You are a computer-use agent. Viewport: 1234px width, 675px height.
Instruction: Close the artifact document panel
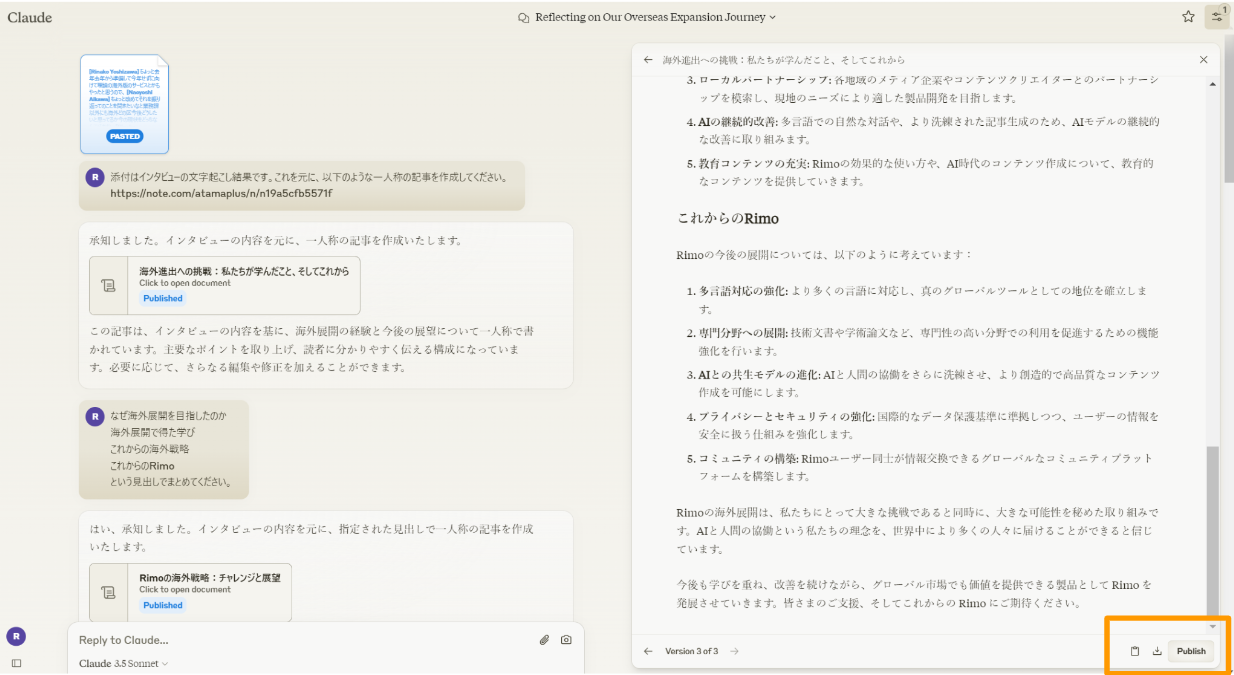coord(1203,60)
